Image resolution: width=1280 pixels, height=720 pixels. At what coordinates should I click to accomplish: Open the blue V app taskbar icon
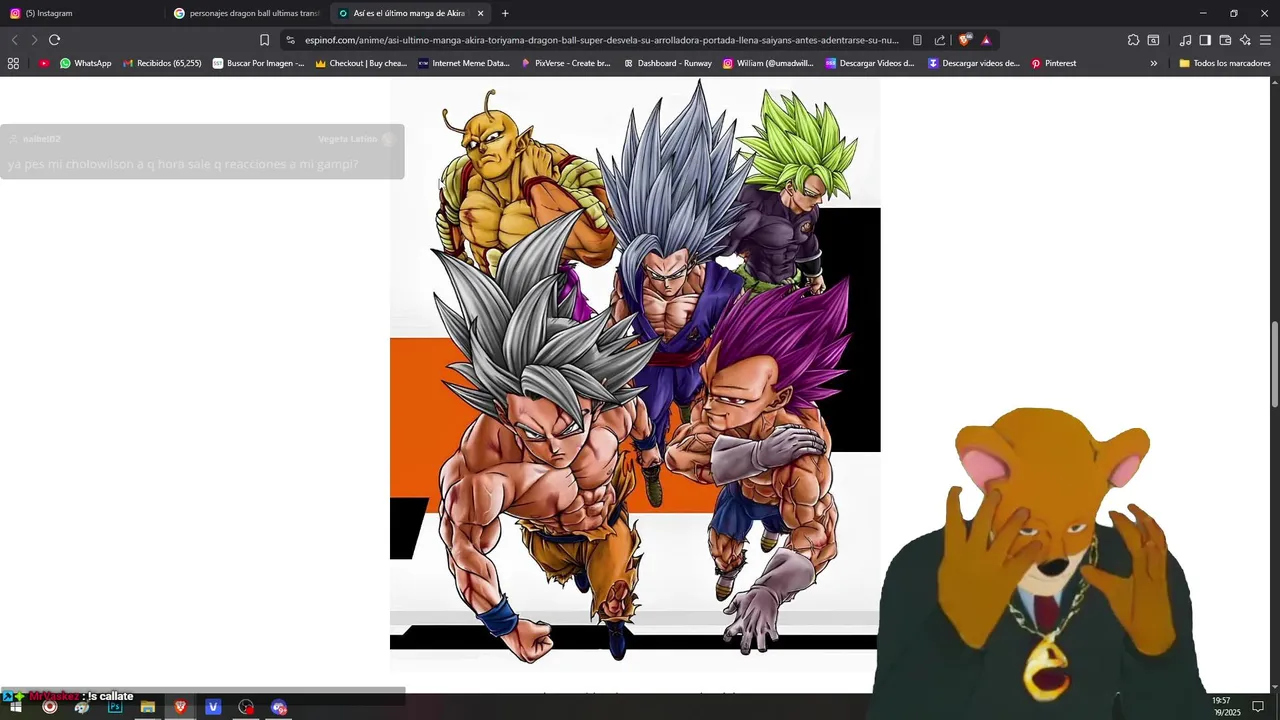pyautogui.click(x=213, y=707)
